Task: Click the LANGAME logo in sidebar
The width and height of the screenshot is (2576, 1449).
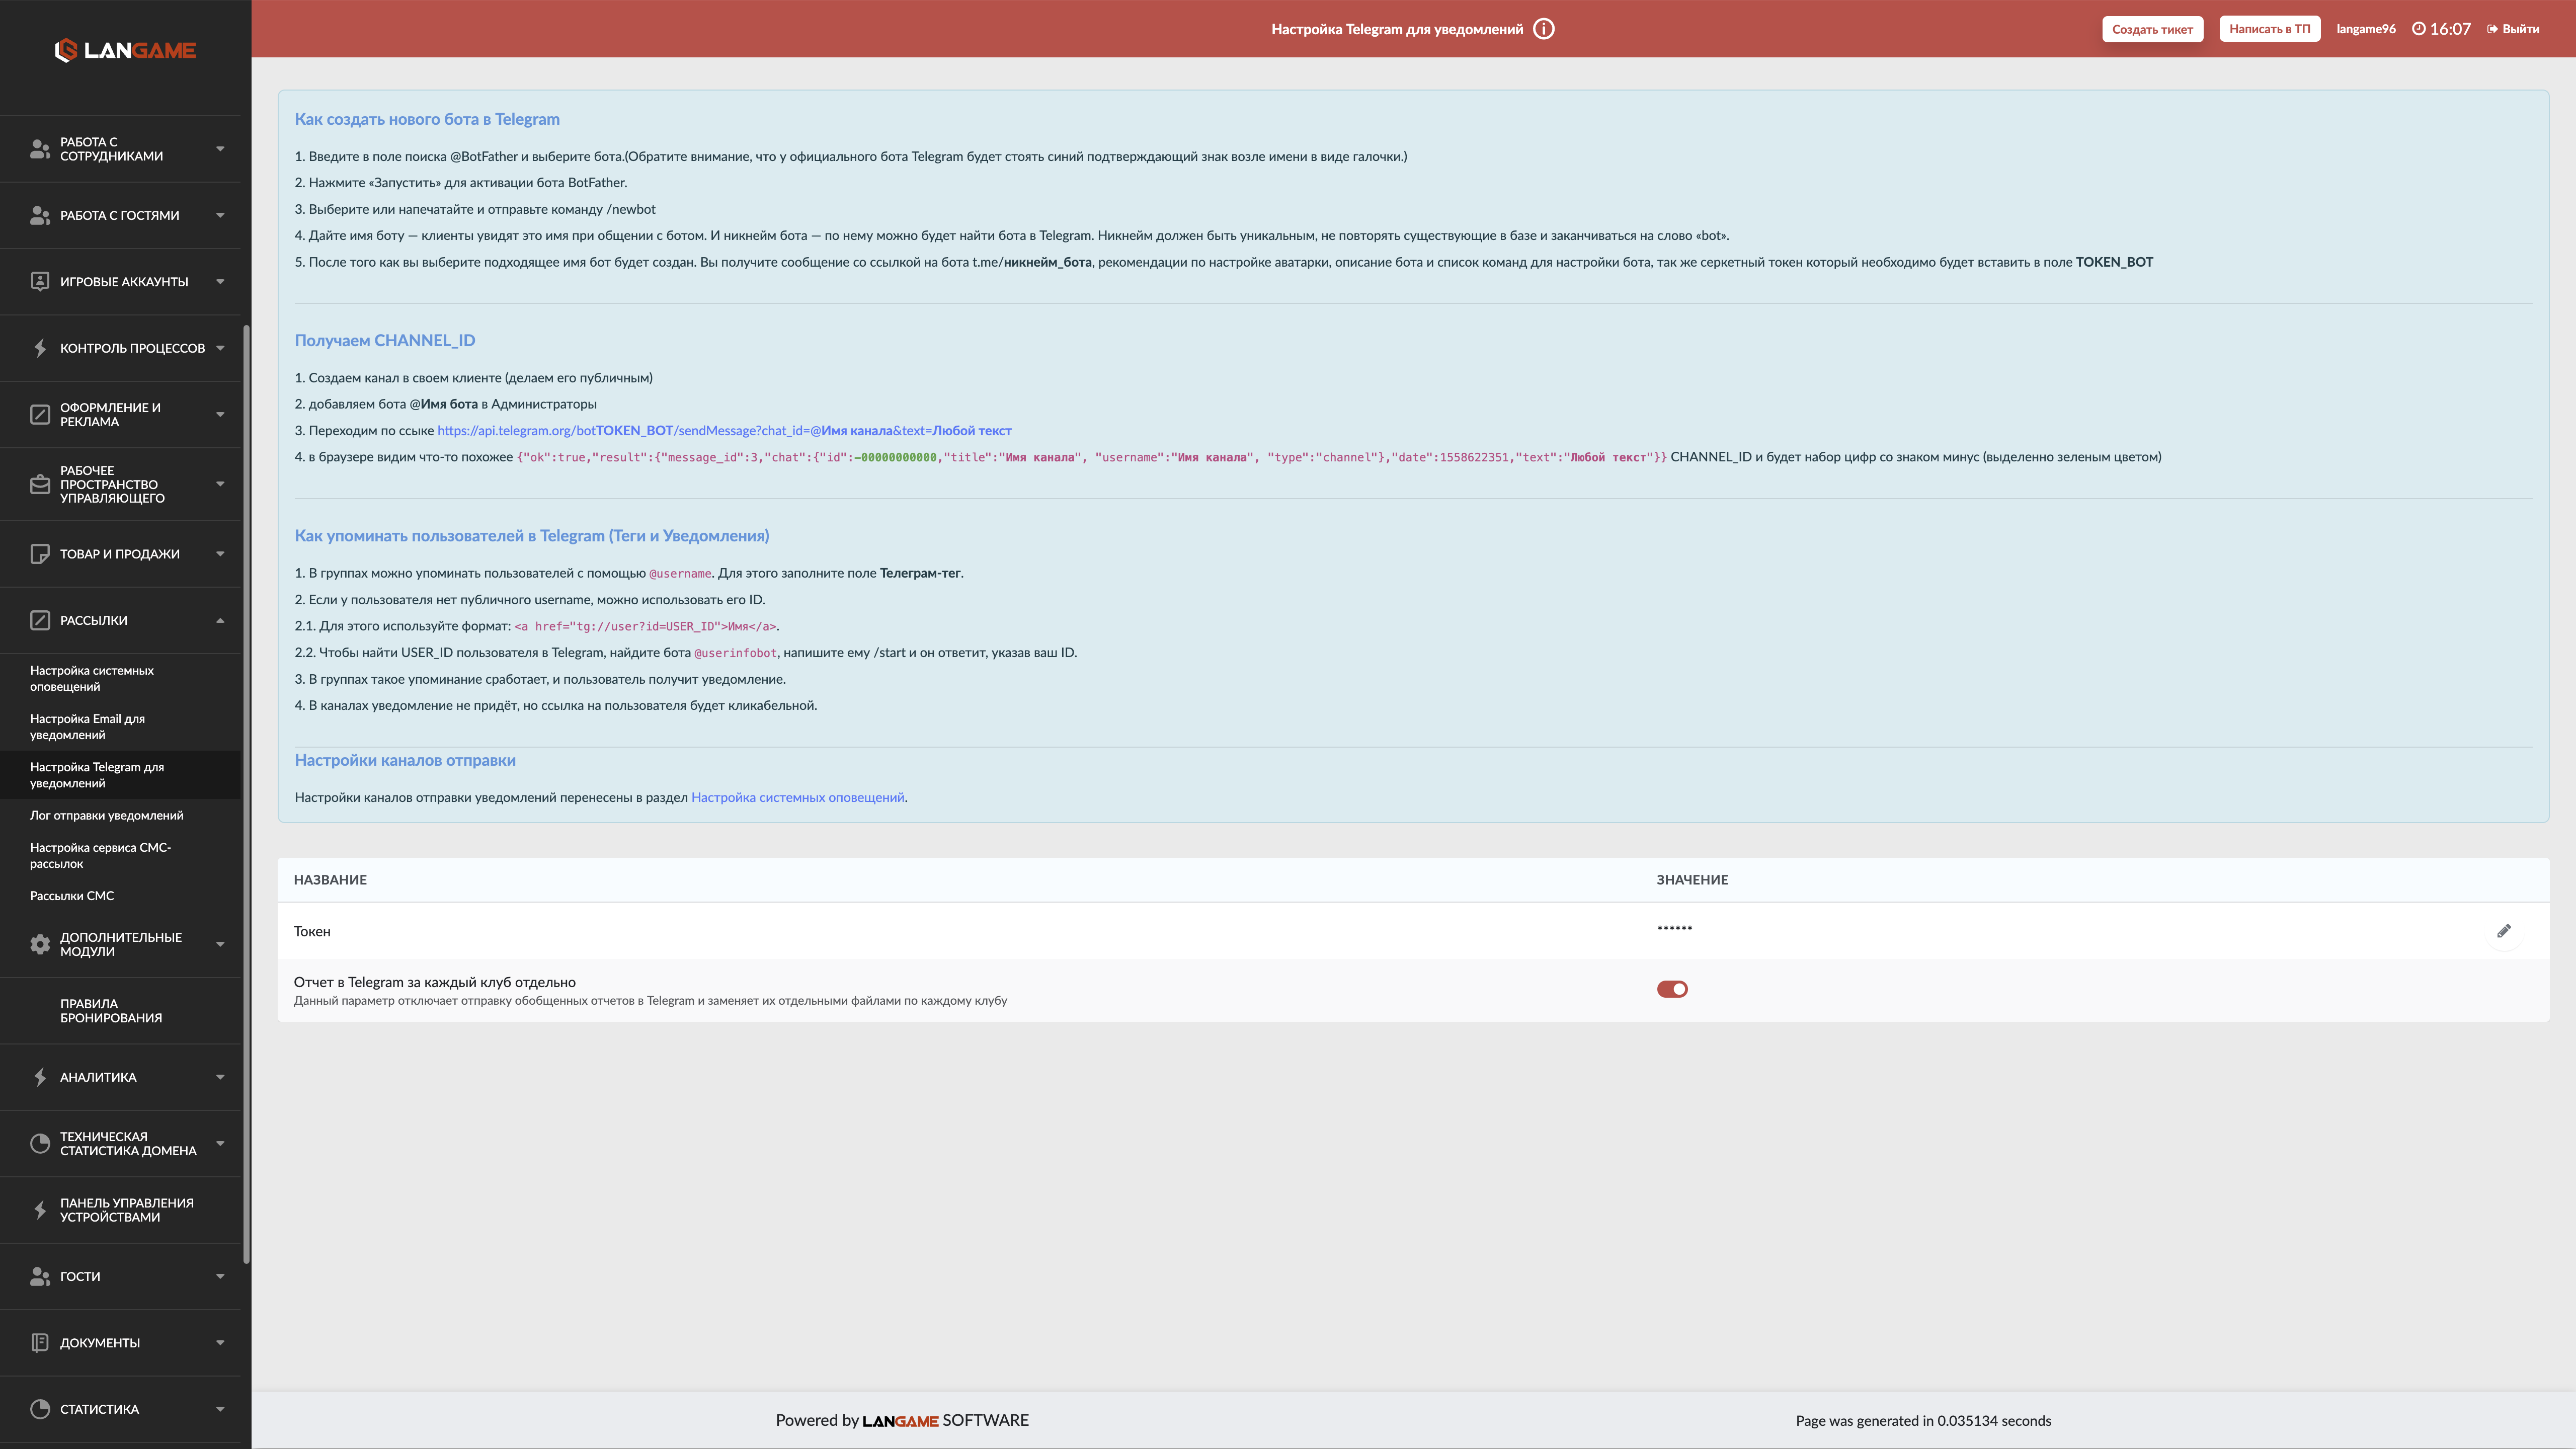Action: point(125,50)
